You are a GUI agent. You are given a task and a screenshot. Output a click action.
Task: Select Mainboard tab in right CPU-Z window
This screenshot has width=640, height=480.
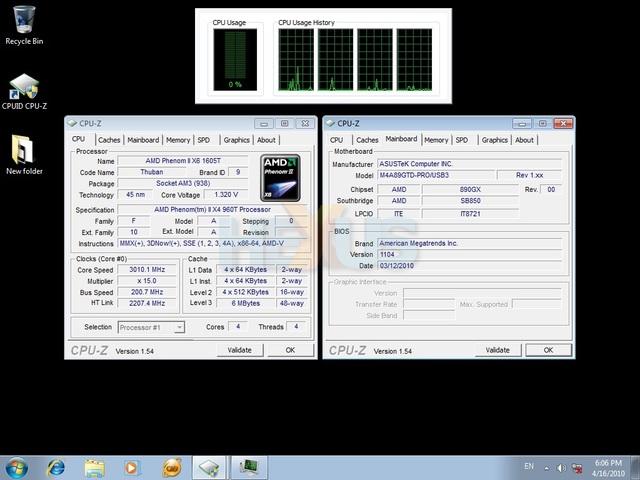point(401,139)
